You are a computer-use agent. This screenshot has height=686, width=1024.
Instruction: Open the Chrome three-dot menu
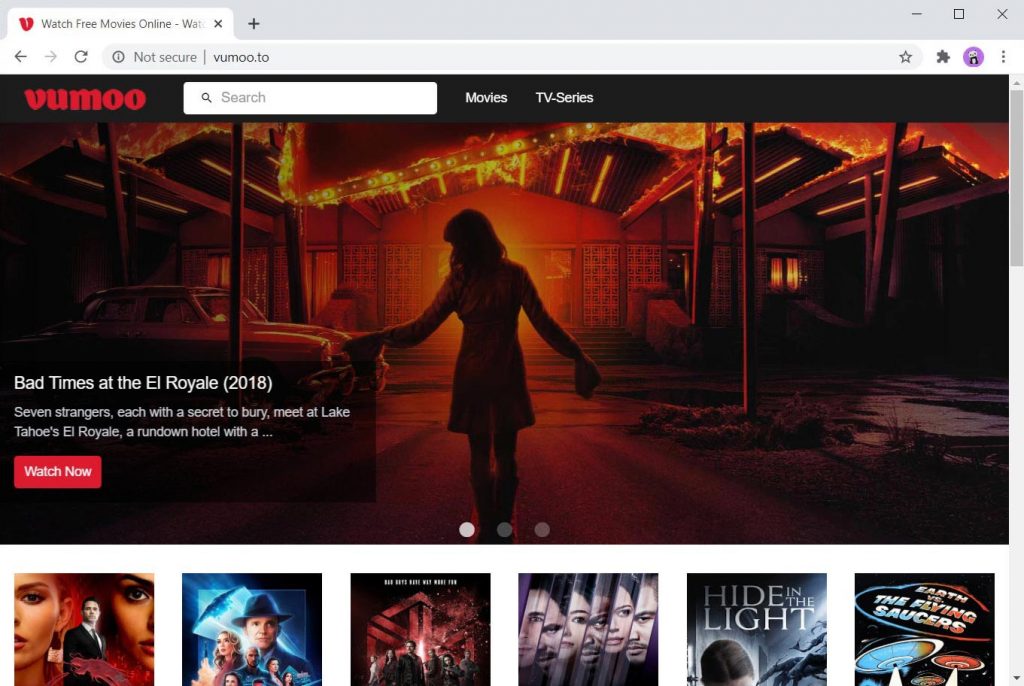[1003, 57]
